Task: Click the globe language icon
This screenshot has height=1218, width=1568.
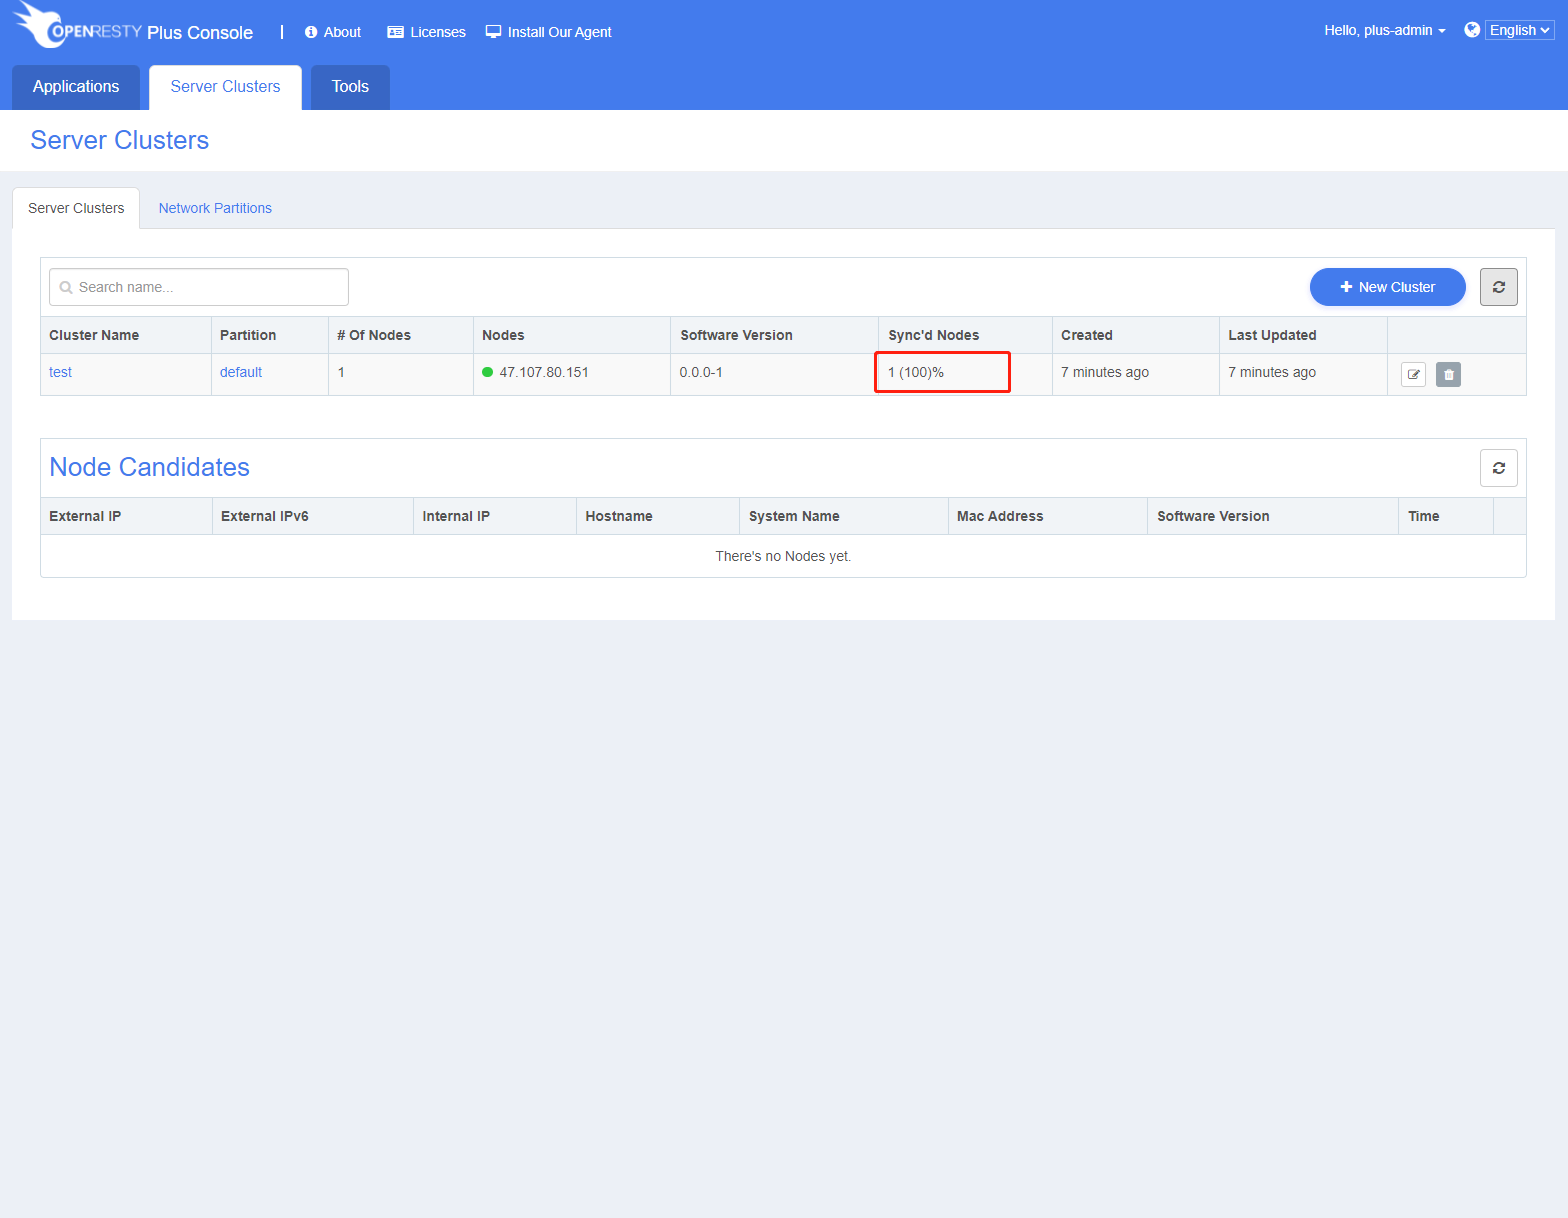Action: click(x=1472, y=30)
